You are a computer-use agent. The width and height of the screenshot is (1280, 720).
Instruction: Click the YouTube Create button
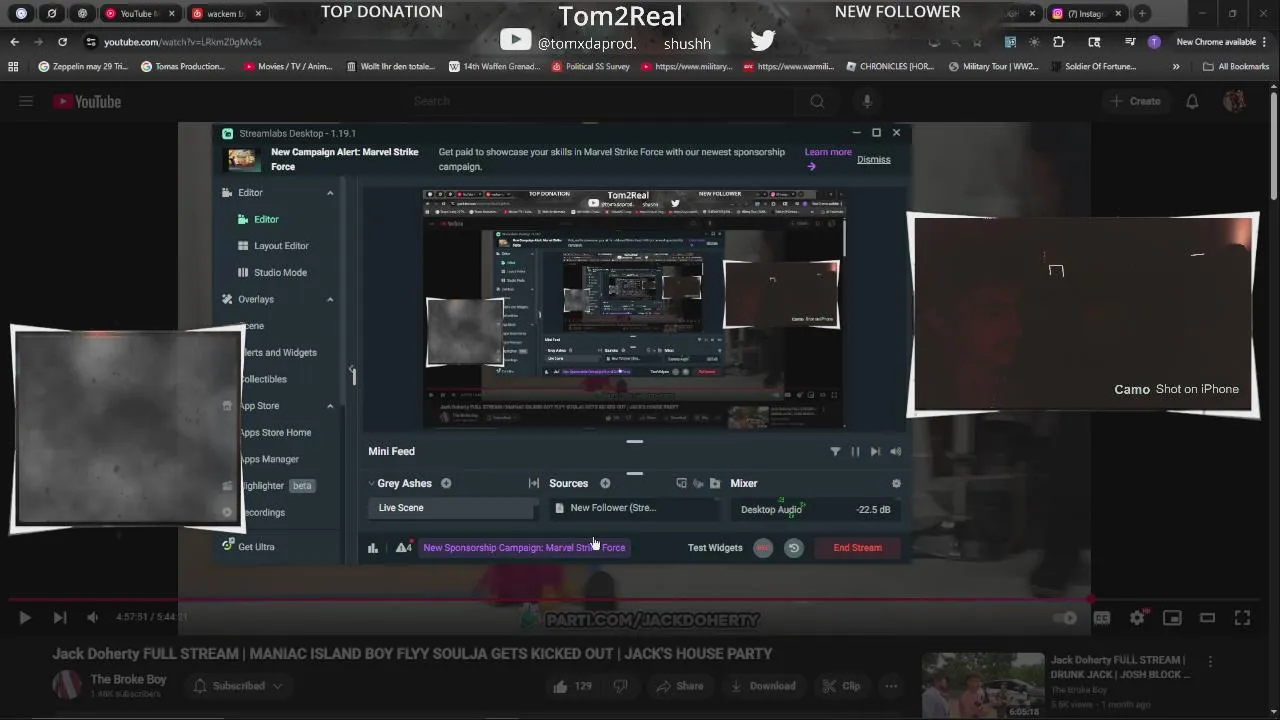tap(1135, 101)
